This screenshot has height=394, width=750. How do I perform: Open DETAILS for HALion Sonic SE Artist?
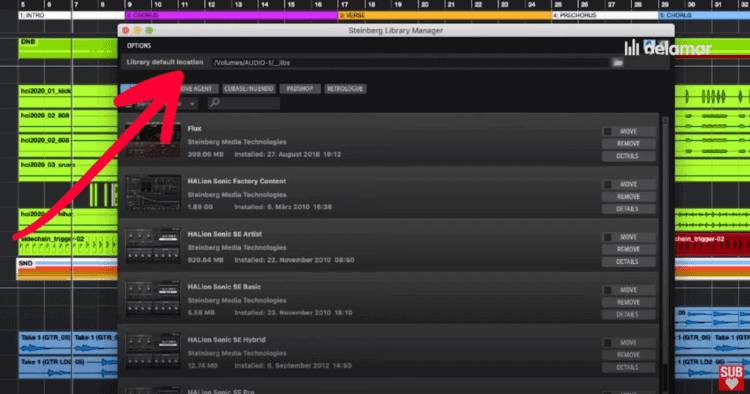(628, 262)
